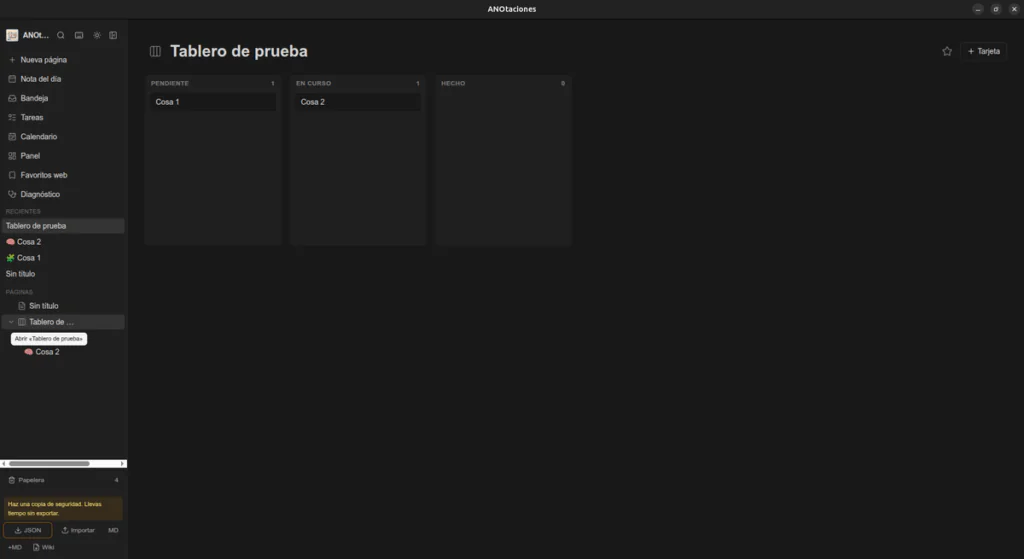Viewport: 1024px width, 559px height.
Task: Toggle light/dark theme with sun icon
Action: 97,35
